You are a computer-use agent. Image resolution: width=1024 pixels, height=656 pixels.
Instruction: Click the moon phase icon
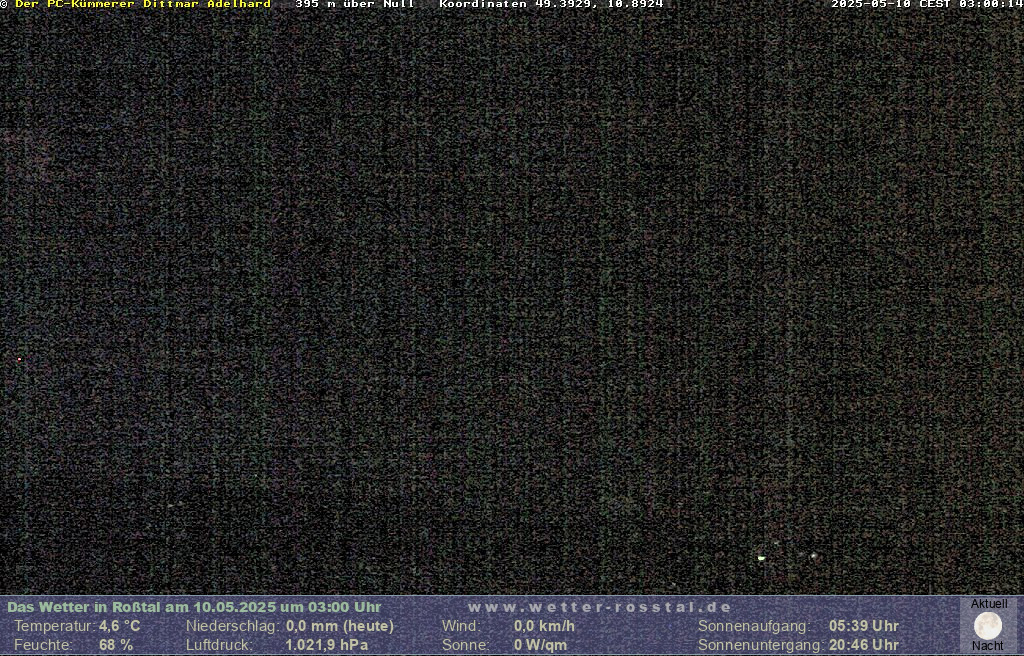[x=988, y=625]
